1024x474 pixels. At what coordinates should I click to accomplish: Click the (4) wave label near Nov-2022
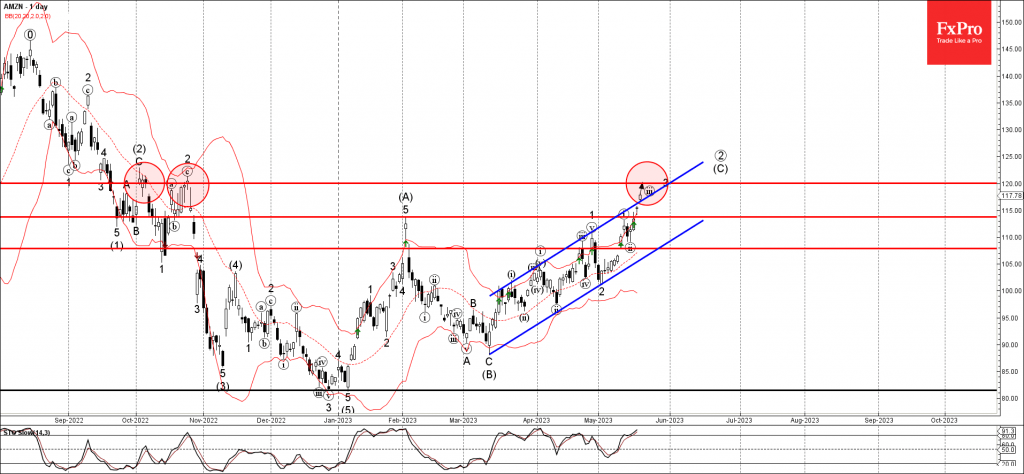coord(235,265)
